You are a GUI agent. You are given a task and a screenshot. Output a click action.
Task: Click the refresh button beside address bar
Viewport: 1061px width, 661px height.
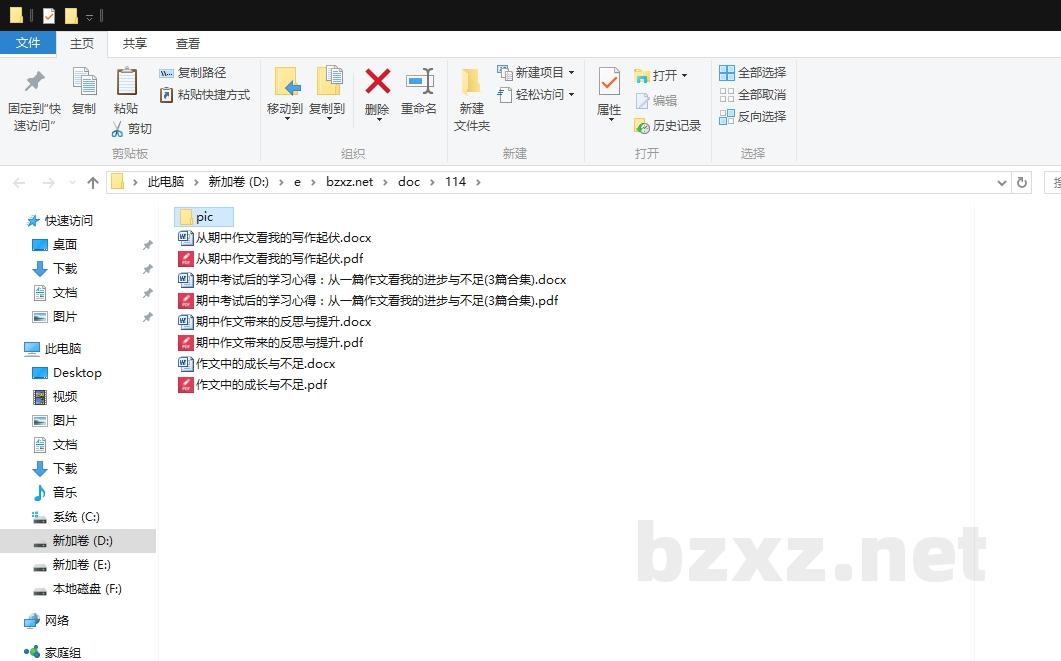pos(1021,182)
